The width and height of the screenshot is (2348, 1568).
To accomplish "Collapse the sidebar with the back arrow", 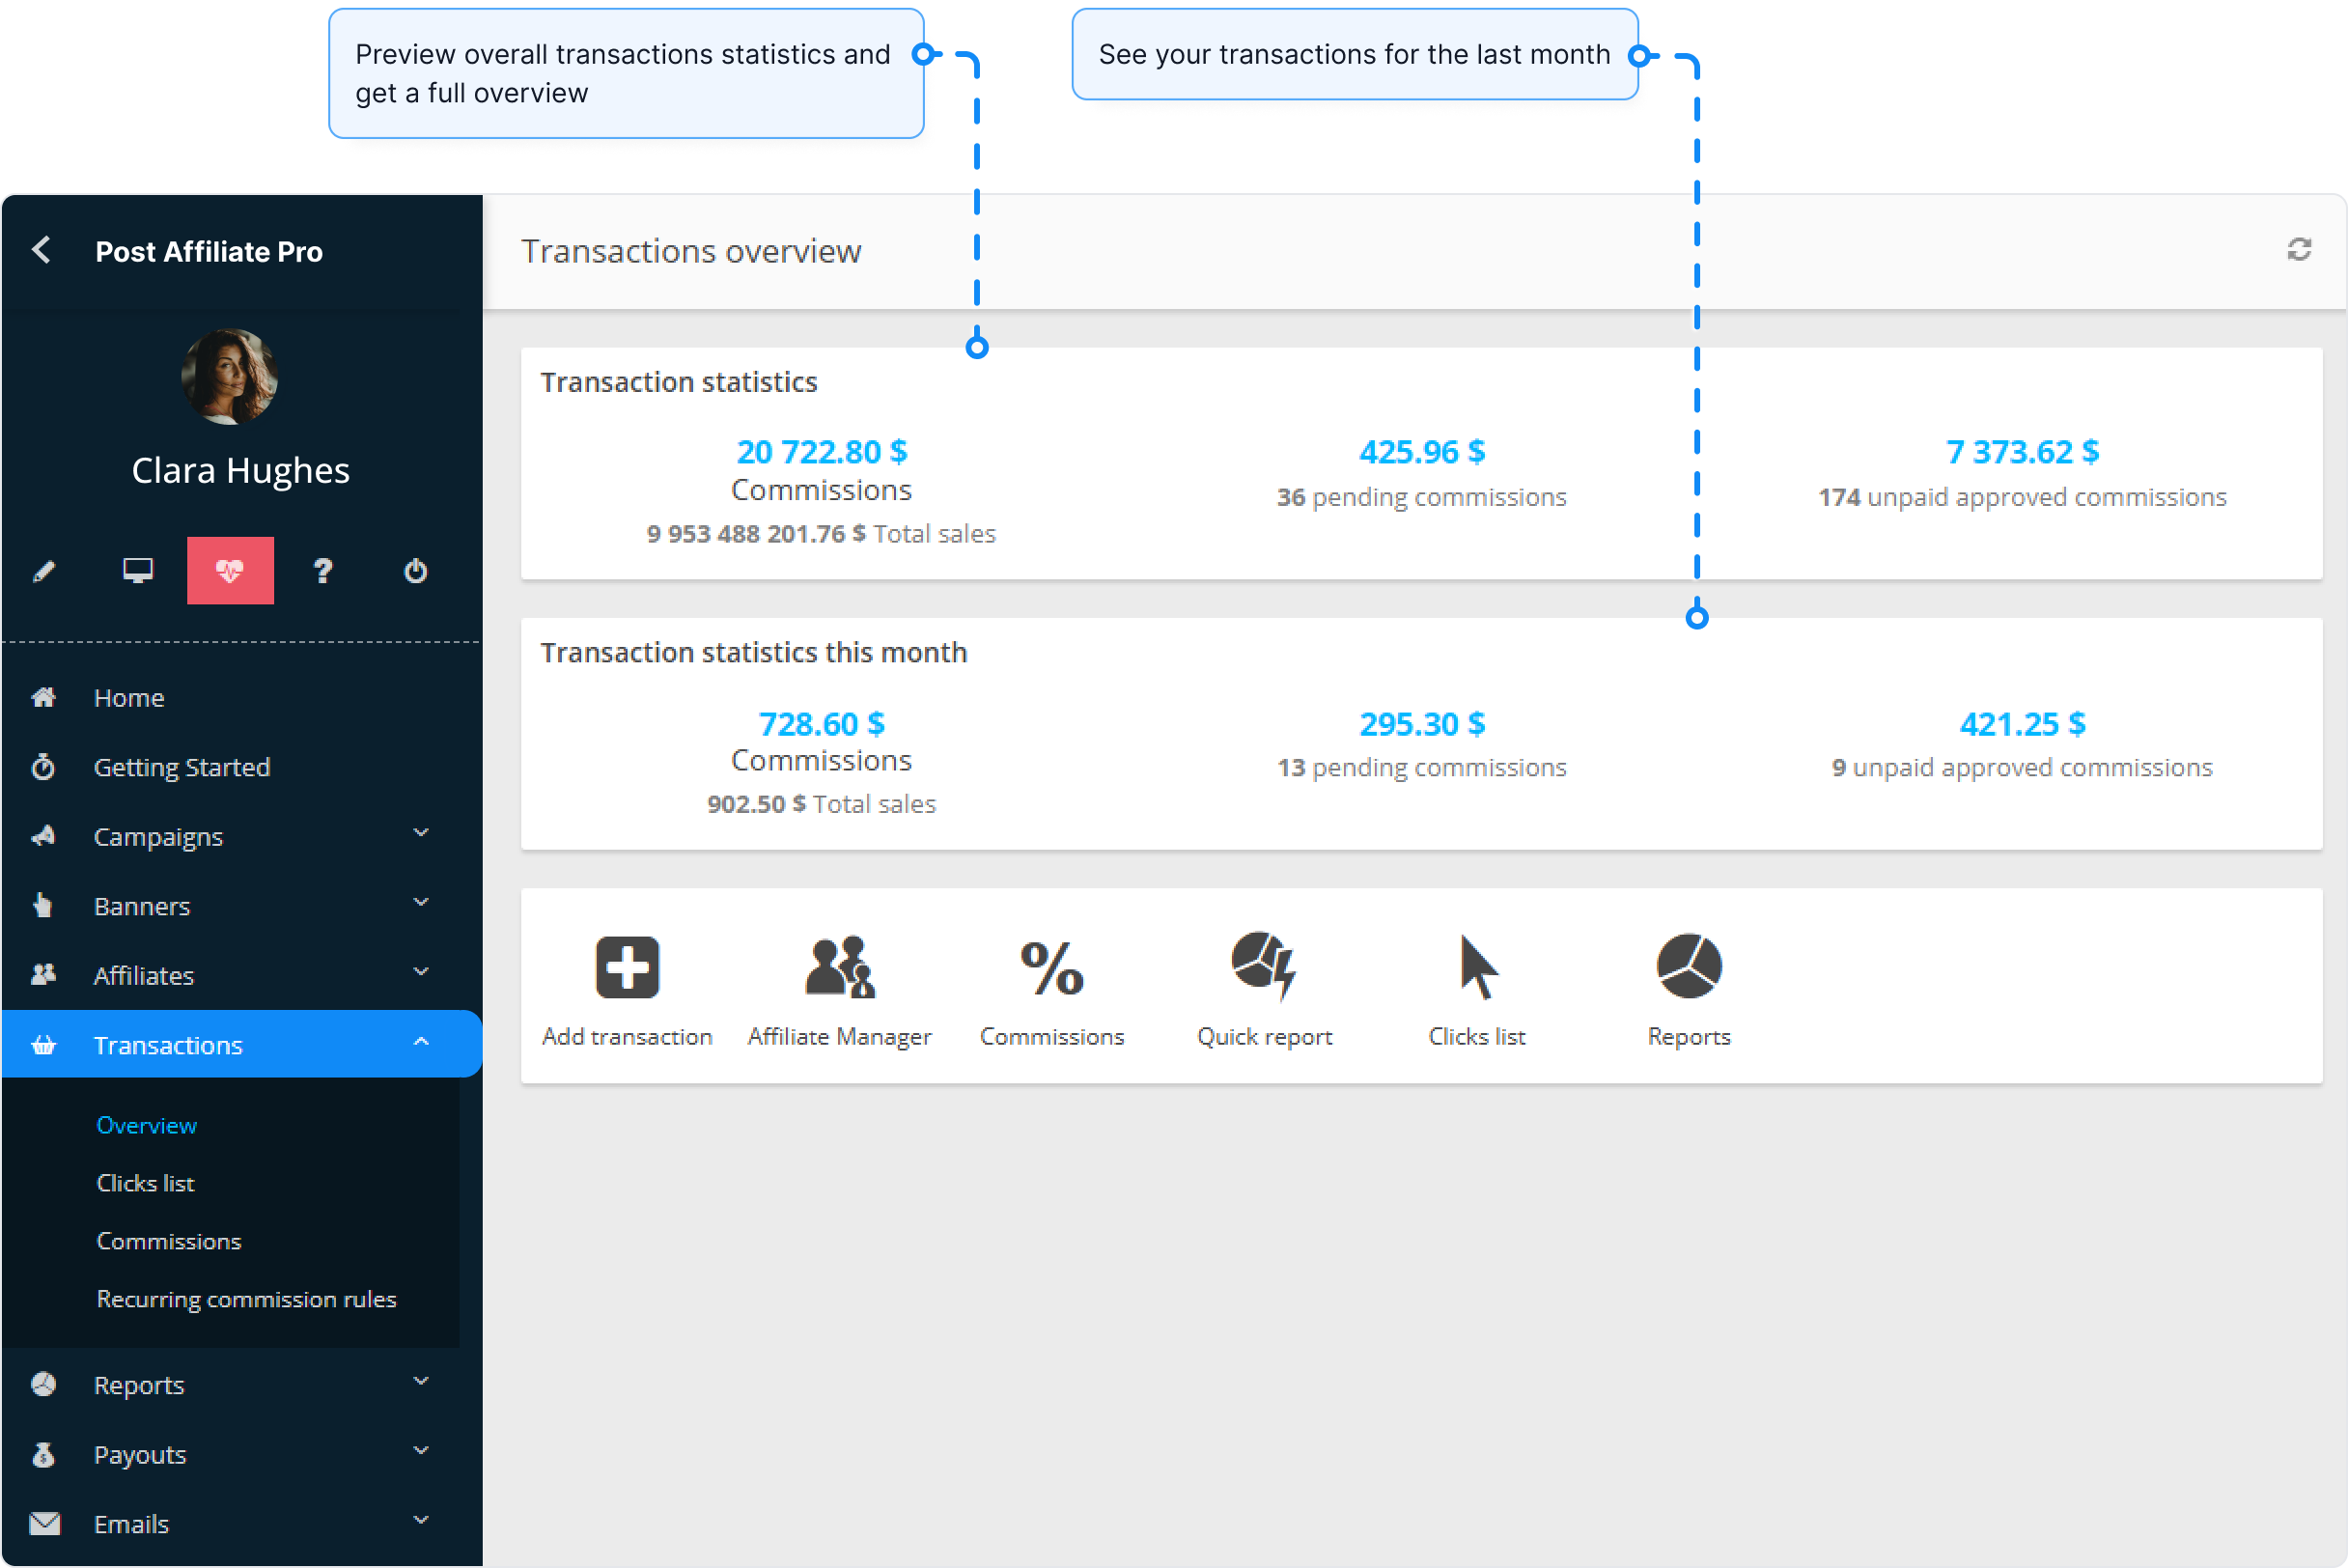I will pos(42,251).
